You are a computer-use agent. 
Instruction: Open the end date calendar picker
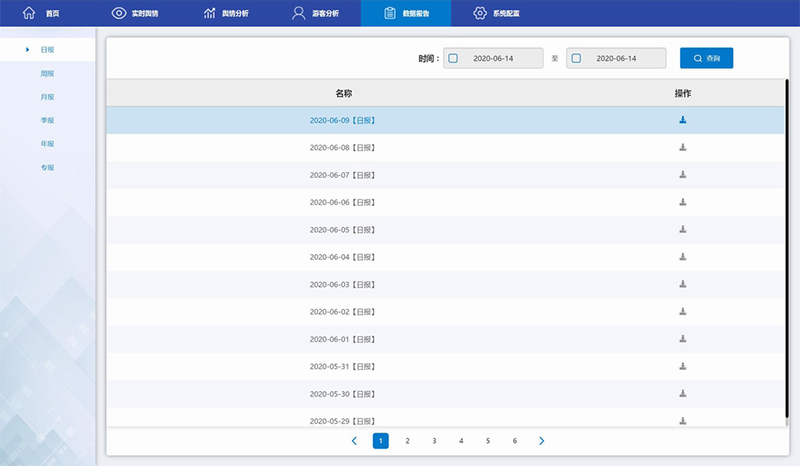click(x=576, y=58)
